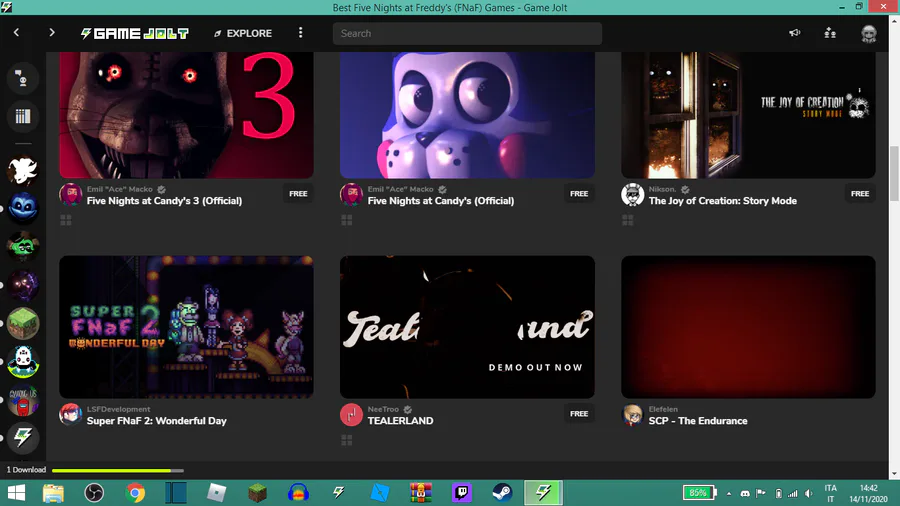This screenshot has width=900, height=506.
Task: Click Windows icon under Candy's 3
Action: click(66, 220)
